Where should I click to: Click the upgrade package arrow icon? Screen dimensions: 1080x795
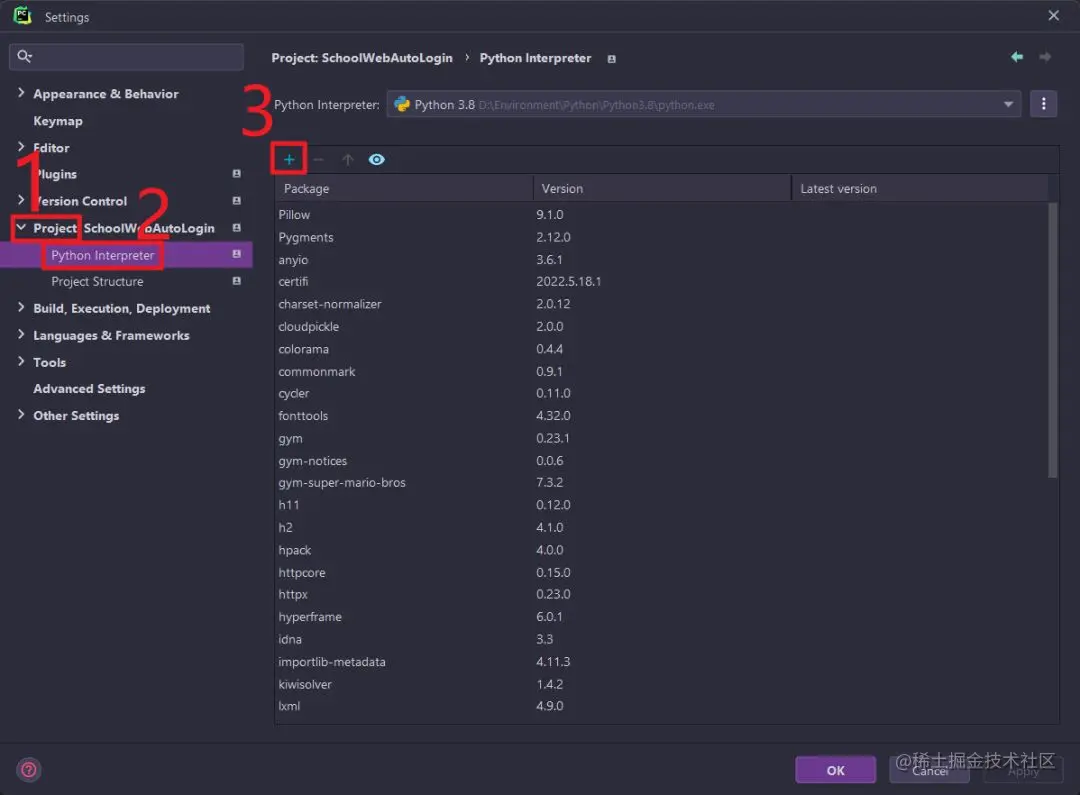tap(347, 160)
